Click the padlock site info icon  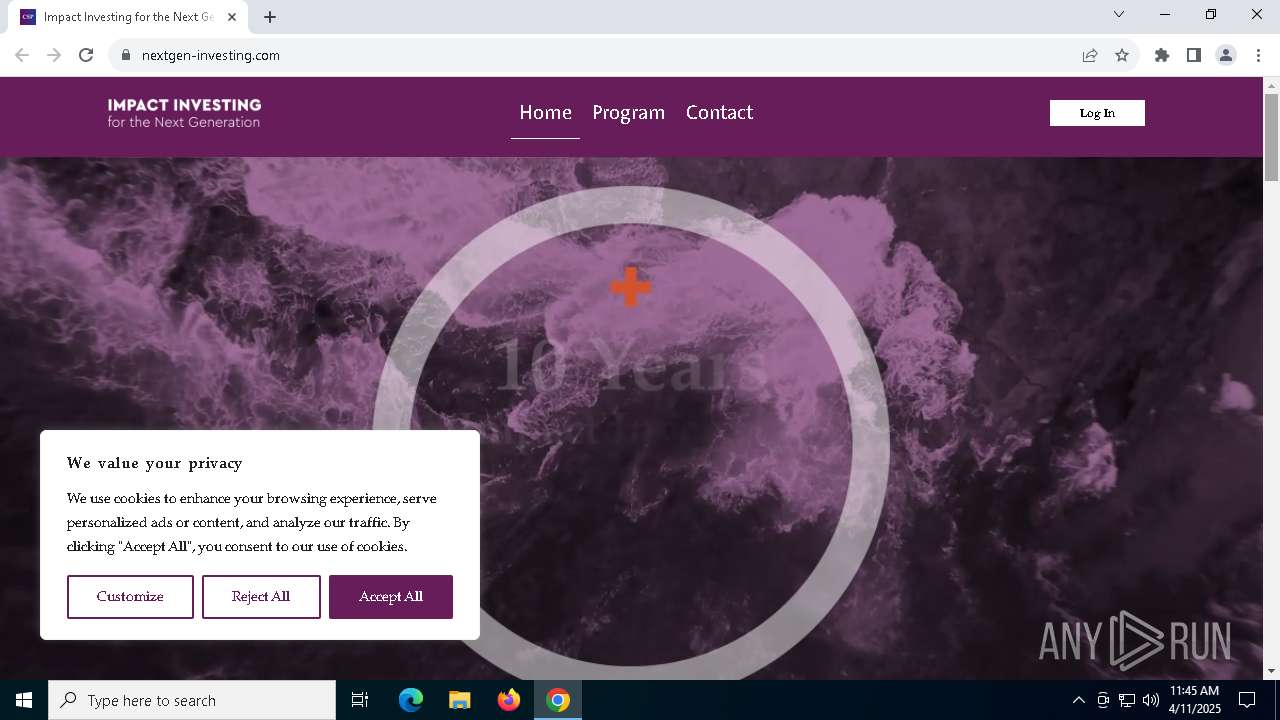pos(125,55)
